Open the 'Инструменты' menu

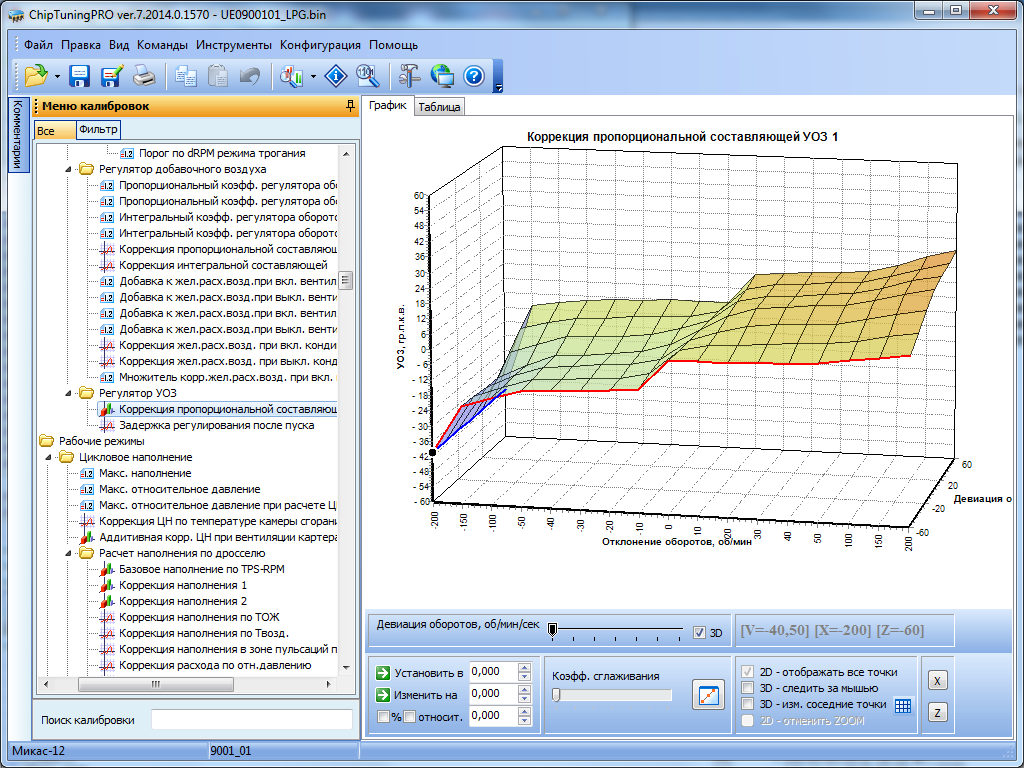click(x=234, y=45)
